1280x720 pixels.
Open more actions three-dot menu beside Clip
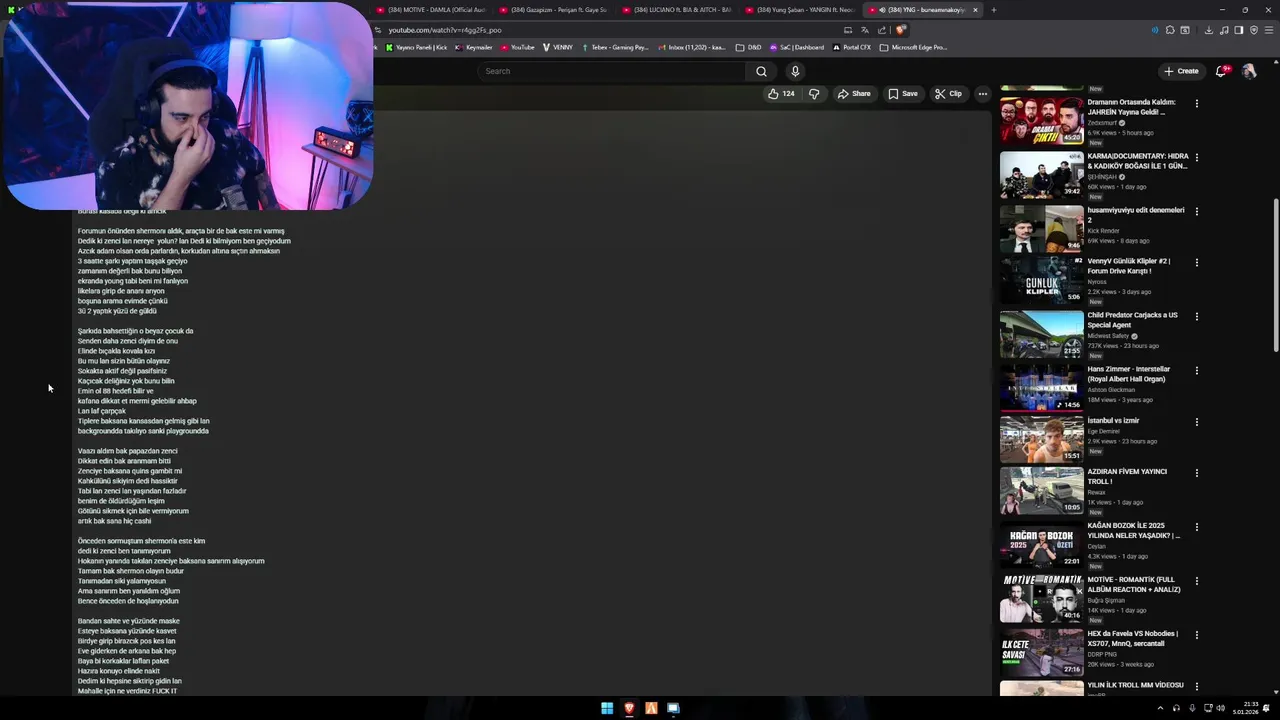pyautogui.click(x=982, y=94)
